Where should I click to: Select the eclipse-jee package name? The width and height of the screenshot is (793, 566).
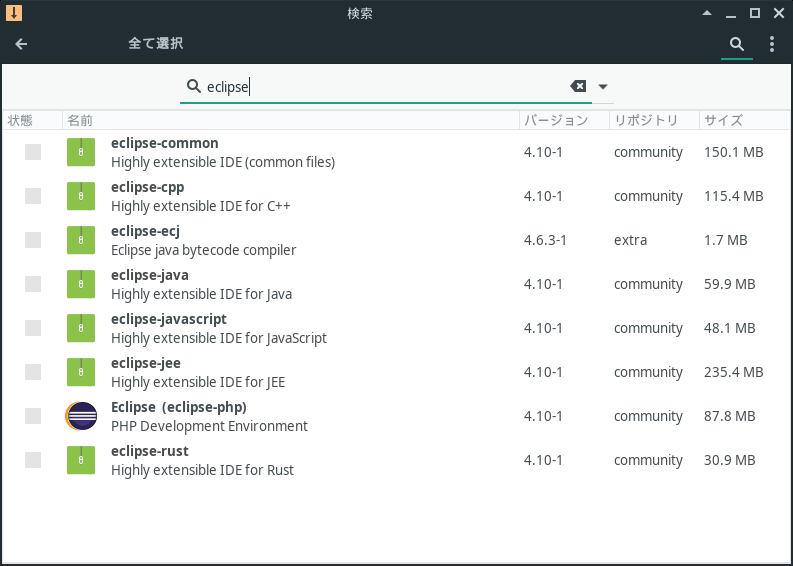click(146, 363)
